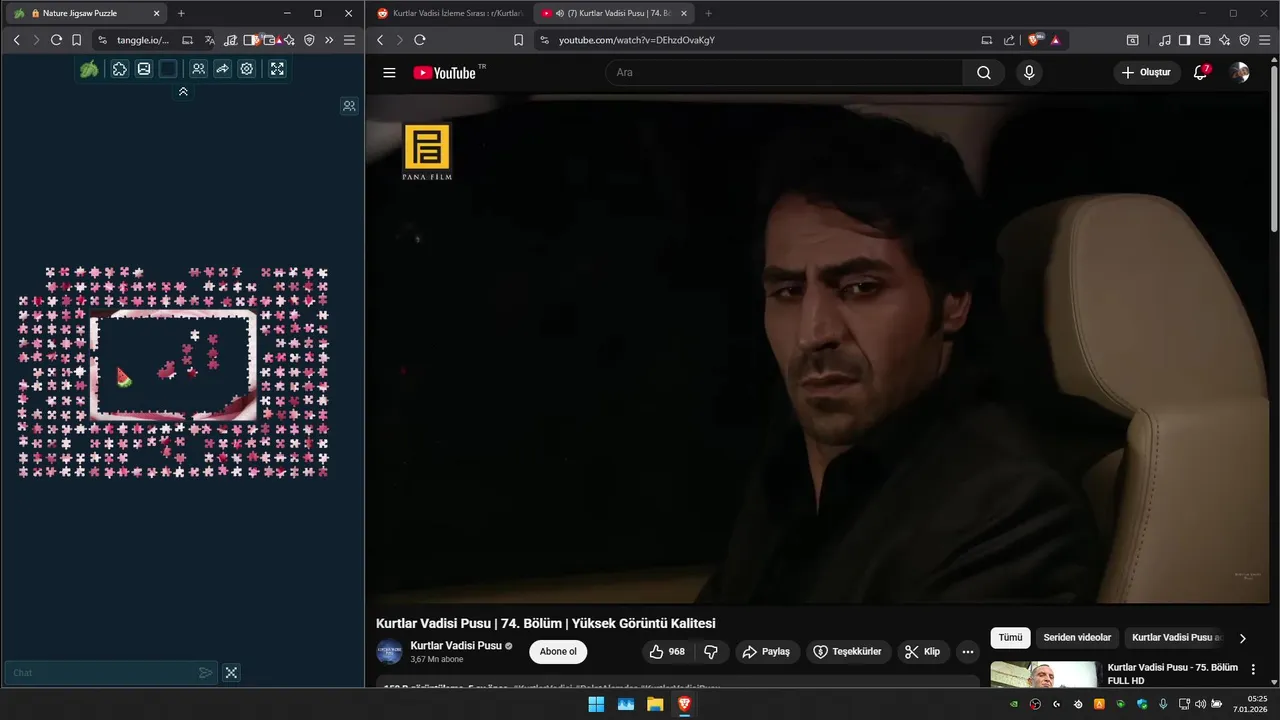Open the background color square in Tanggle toolbar
The image size is (1280, 720).
(168, 69)
